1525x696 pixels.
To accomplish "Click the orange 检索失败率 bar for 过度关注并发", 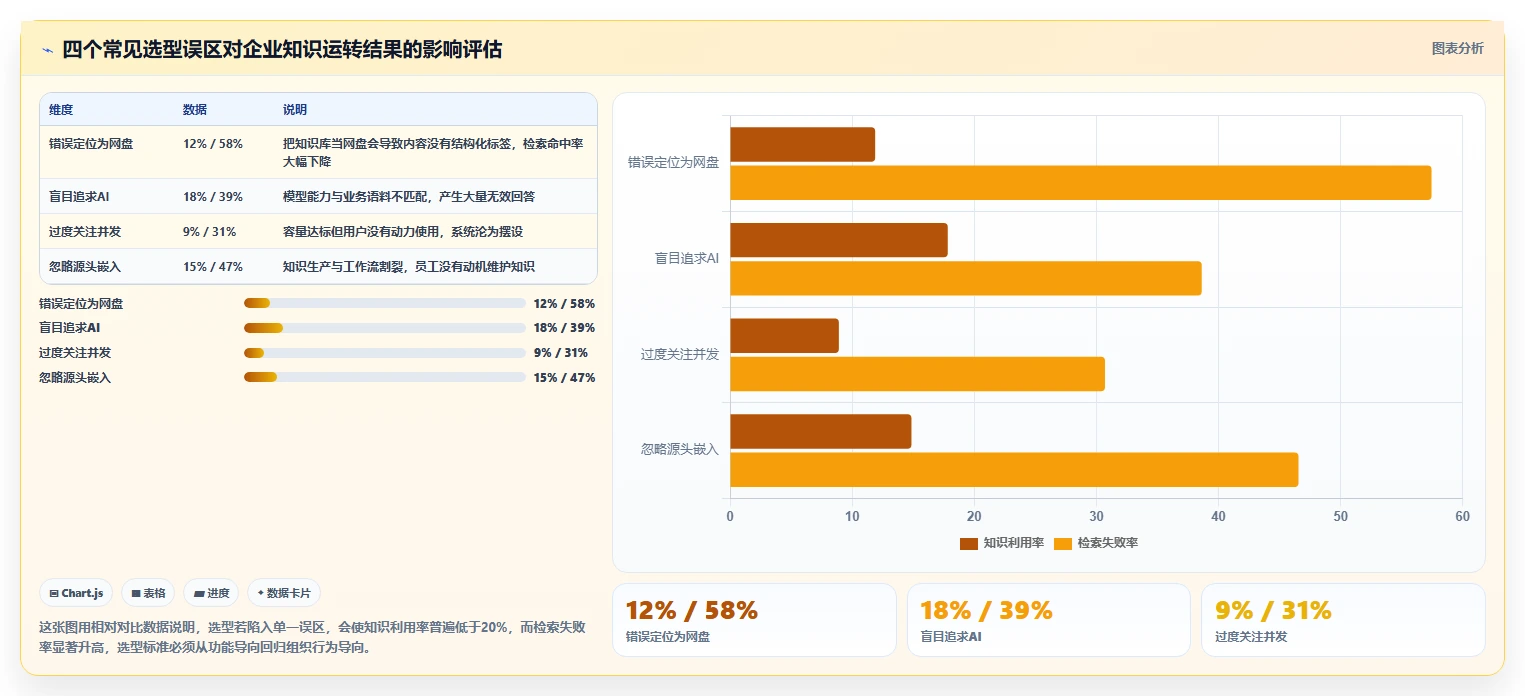I will click(x=918, y=374).
